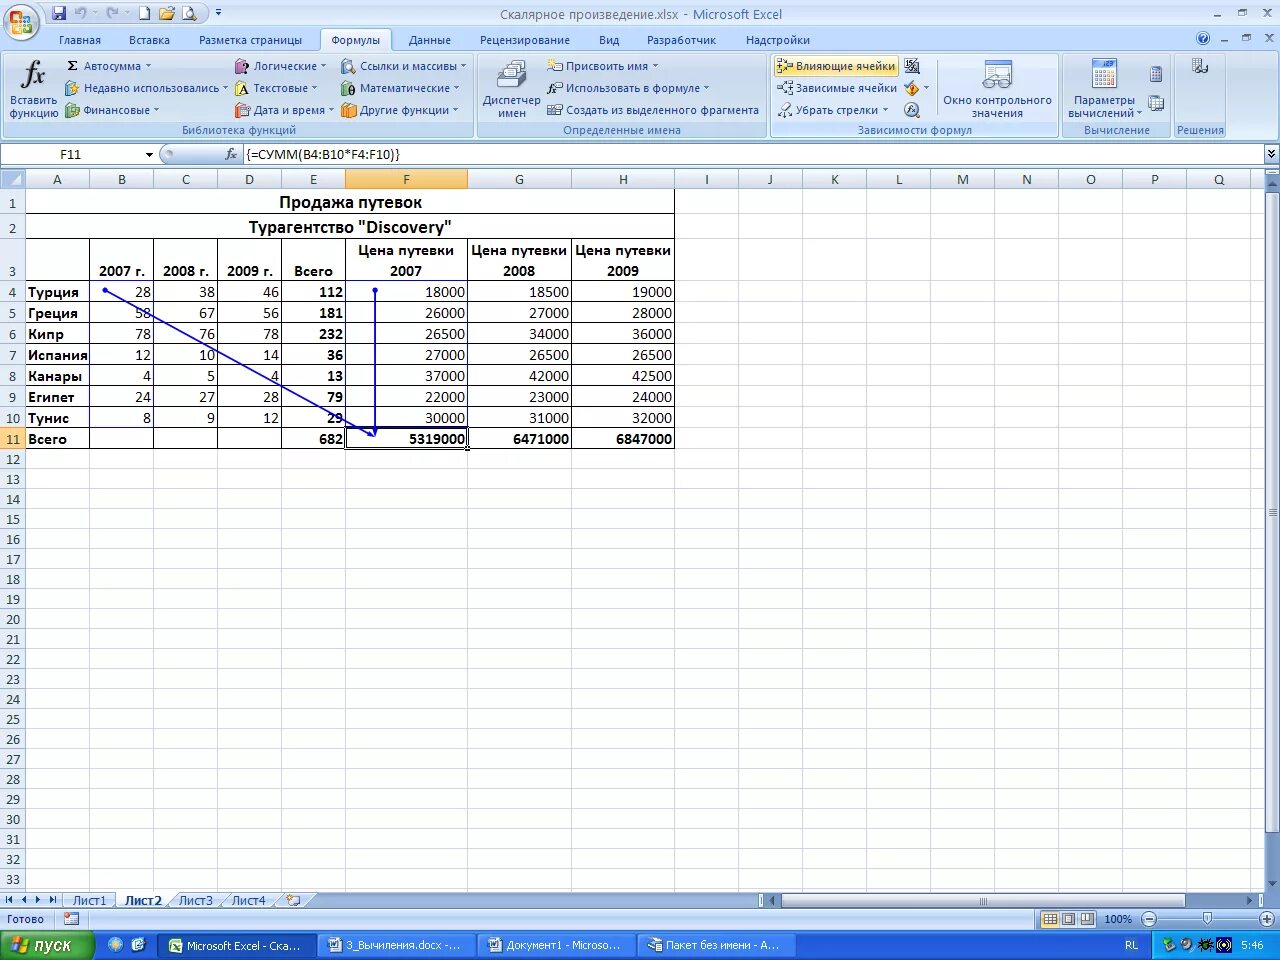Click the select-all corner of the grid
Screen dimensions: 1280x960
pos(12,179)
